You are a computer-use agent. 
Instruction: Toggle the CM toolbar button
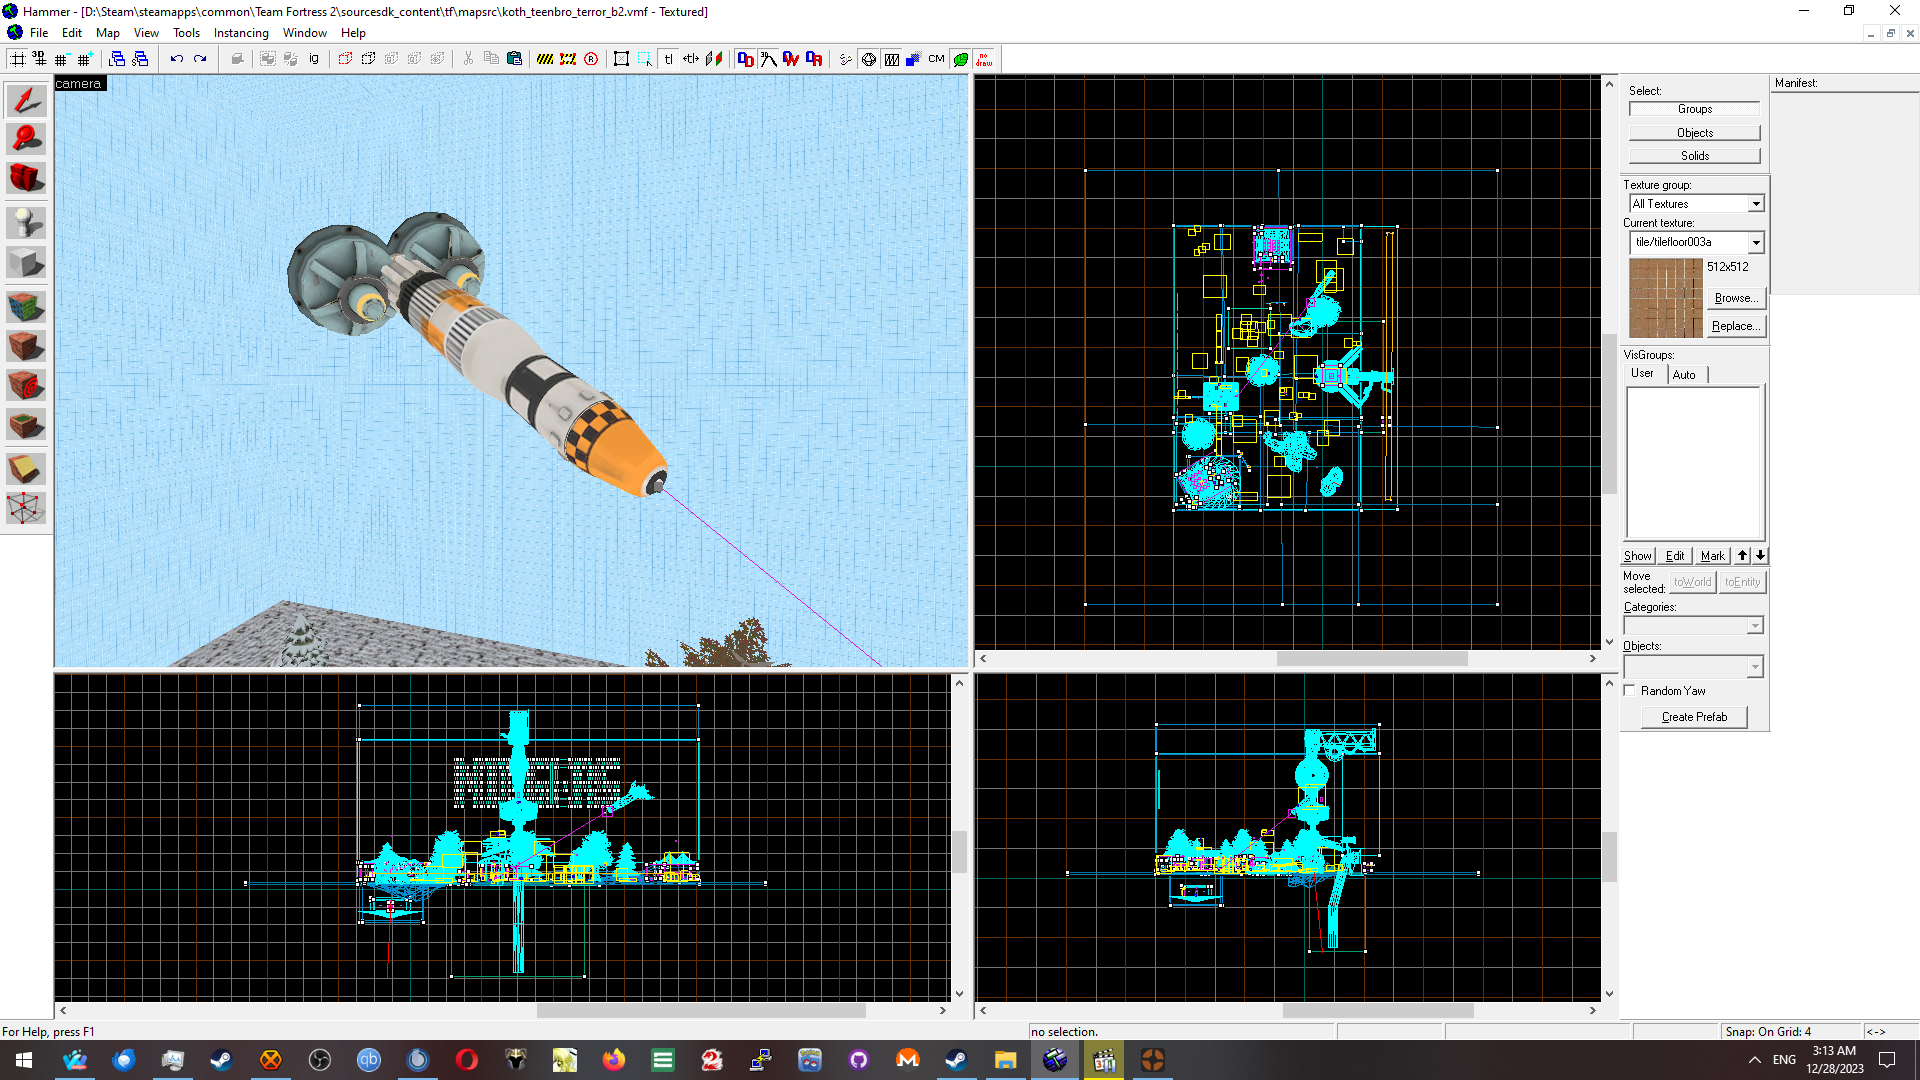click(936, 59)
